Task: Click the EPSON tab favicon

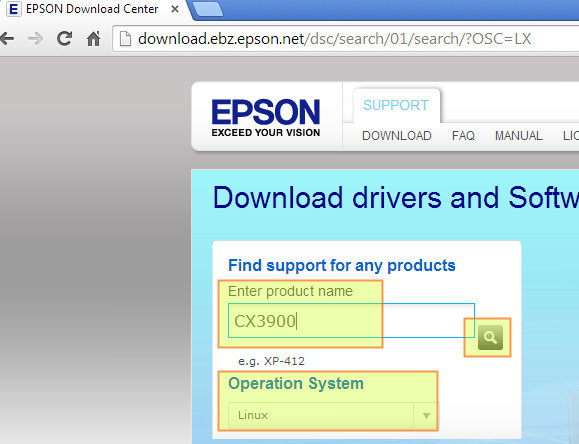Action: [x=13, y=9]
